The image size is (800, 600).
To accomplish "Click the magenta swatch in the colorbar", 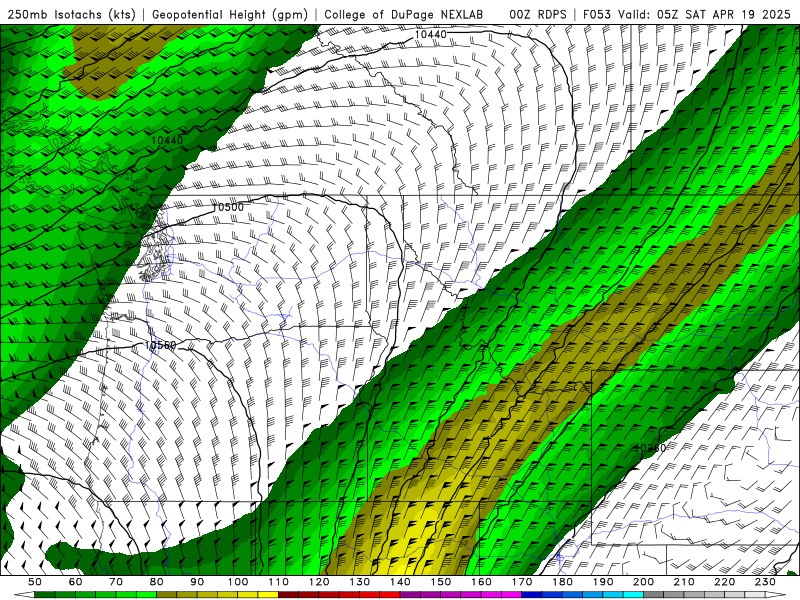I will click(x=511, y=595).
